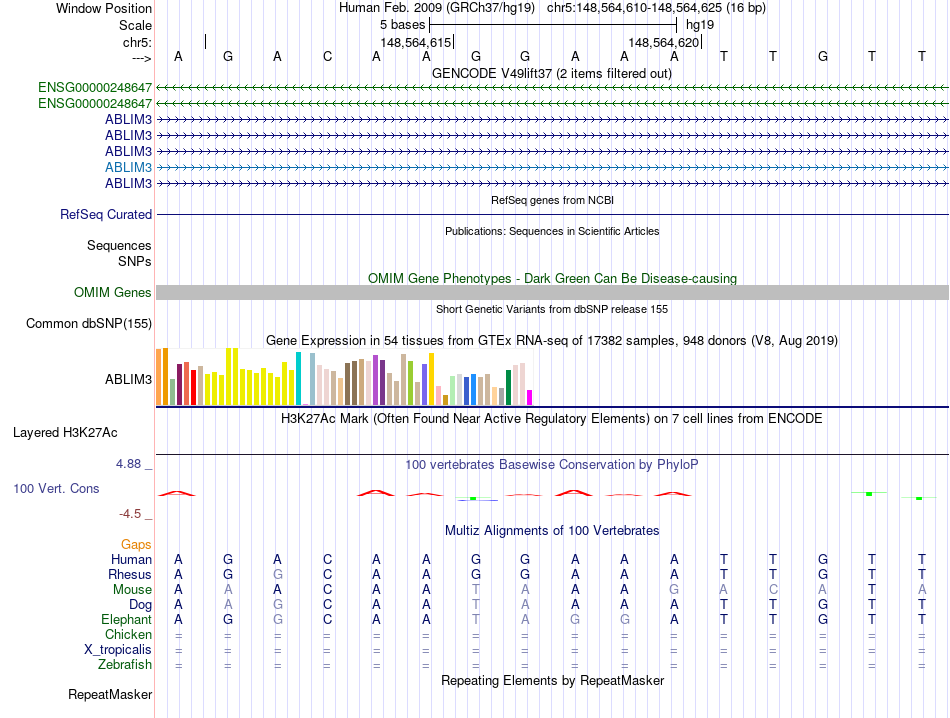
Task: Click the 148,564,620 coordinate marker
Action: (x=663, y=42)
